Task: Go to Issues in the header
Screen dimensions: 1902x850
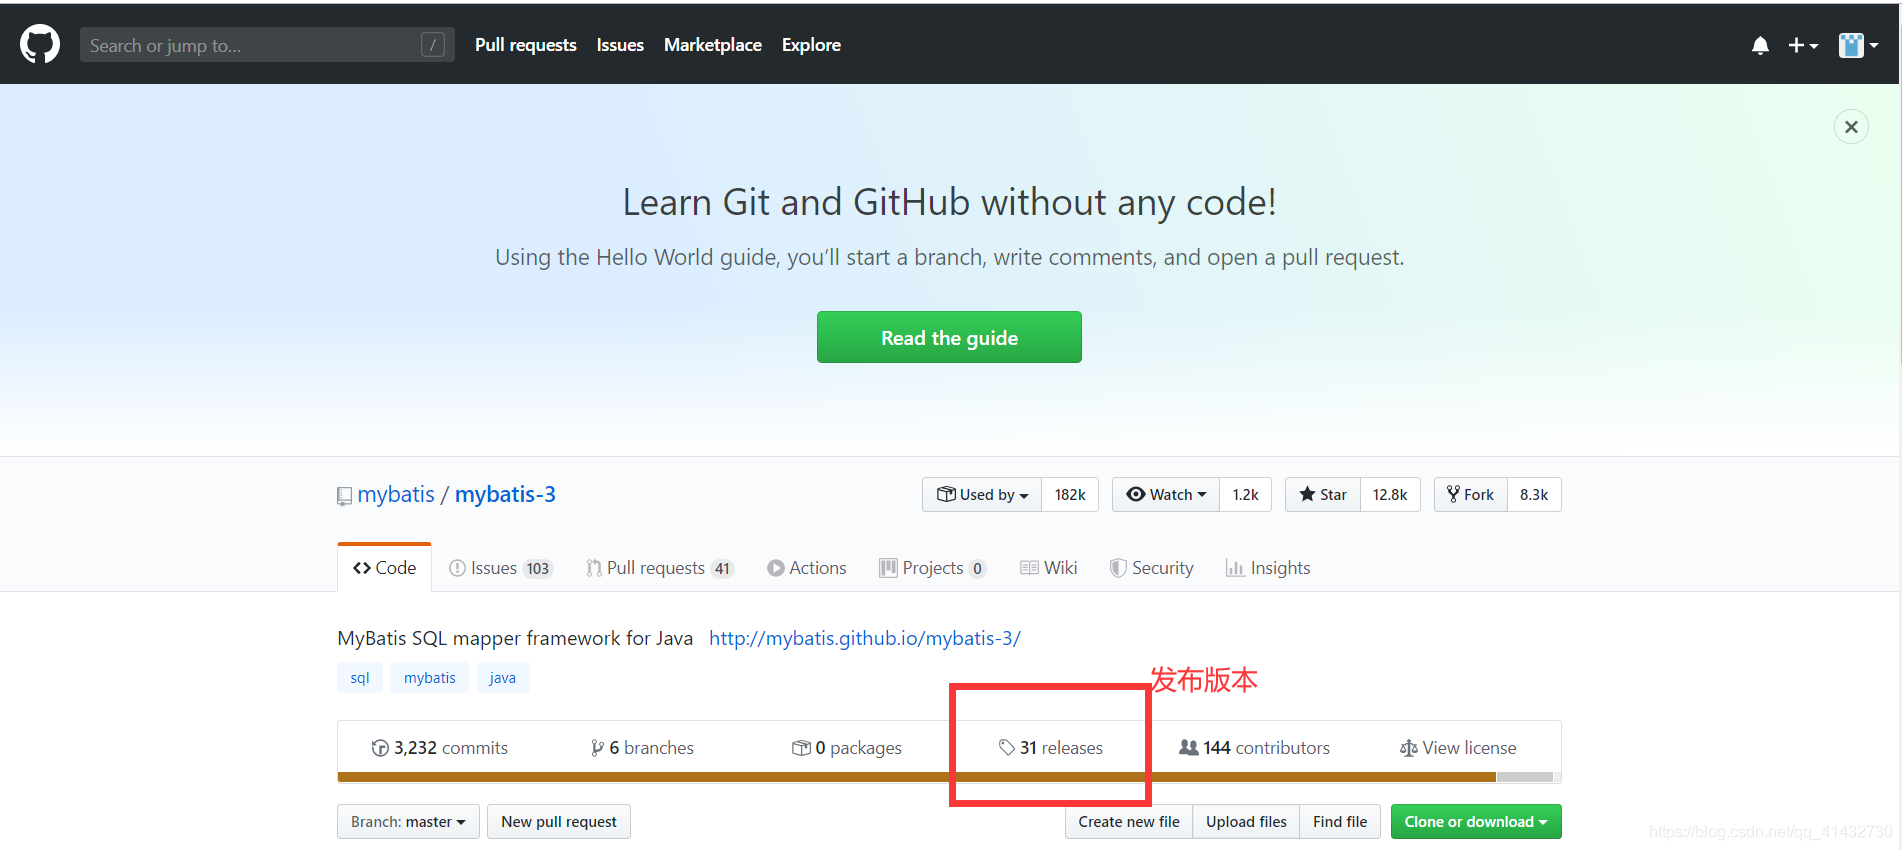Action: tap(620, 45)
